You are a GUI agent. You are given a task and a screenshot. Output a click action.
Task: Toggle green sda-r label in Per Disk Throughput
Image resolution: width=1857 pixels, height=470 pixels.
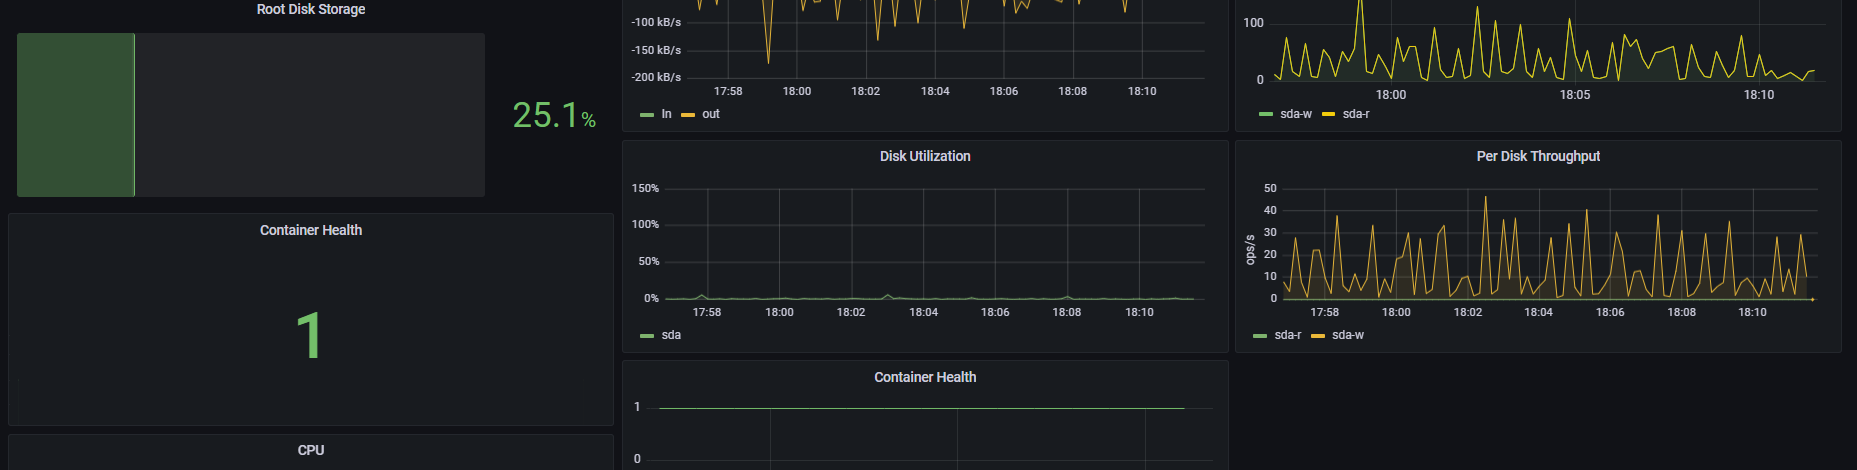click(1288, 335)
